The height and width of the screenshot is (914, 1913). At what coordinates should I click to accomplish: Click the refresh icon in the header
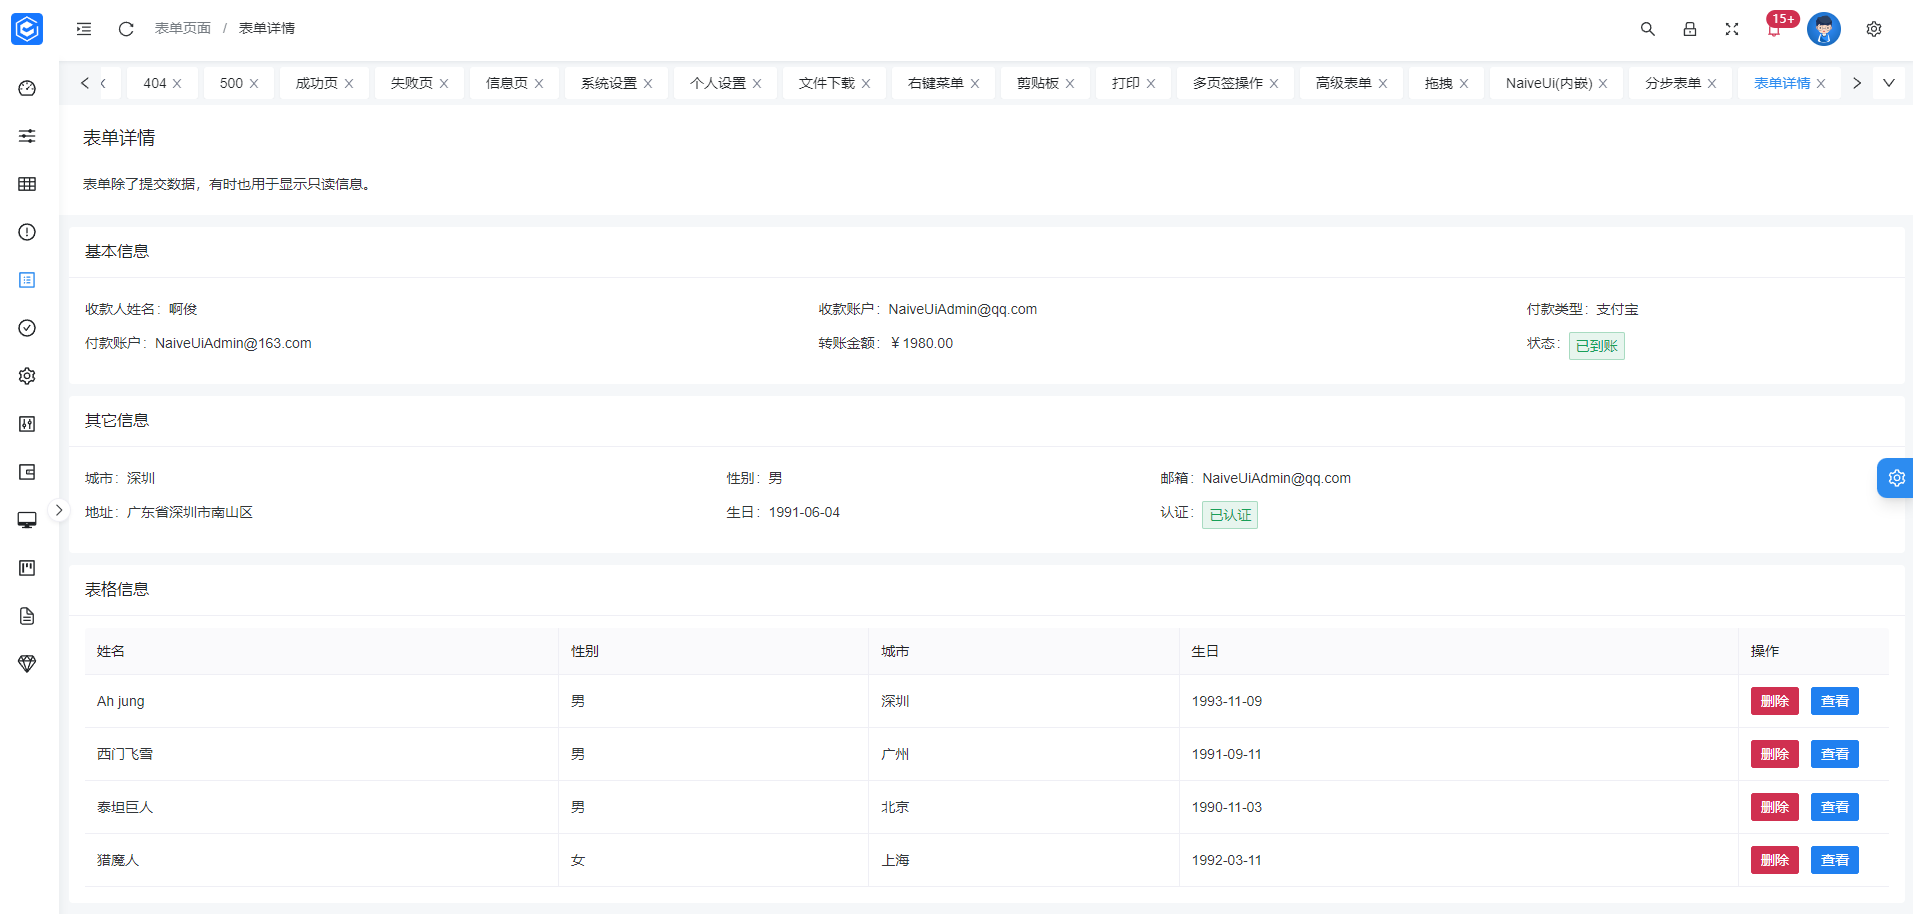[126, 29]
